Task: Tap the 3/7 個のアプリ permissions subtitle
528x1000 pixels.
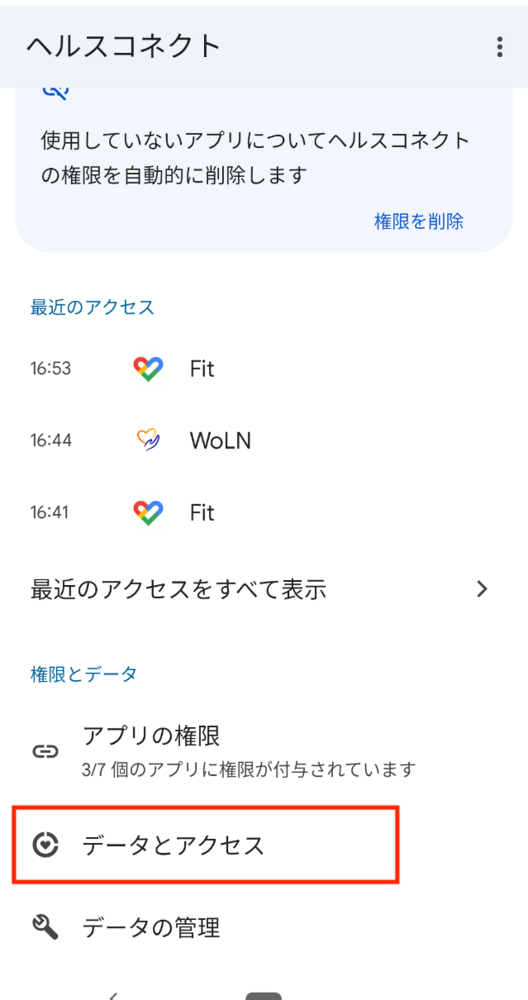Action: pos(249,769)
